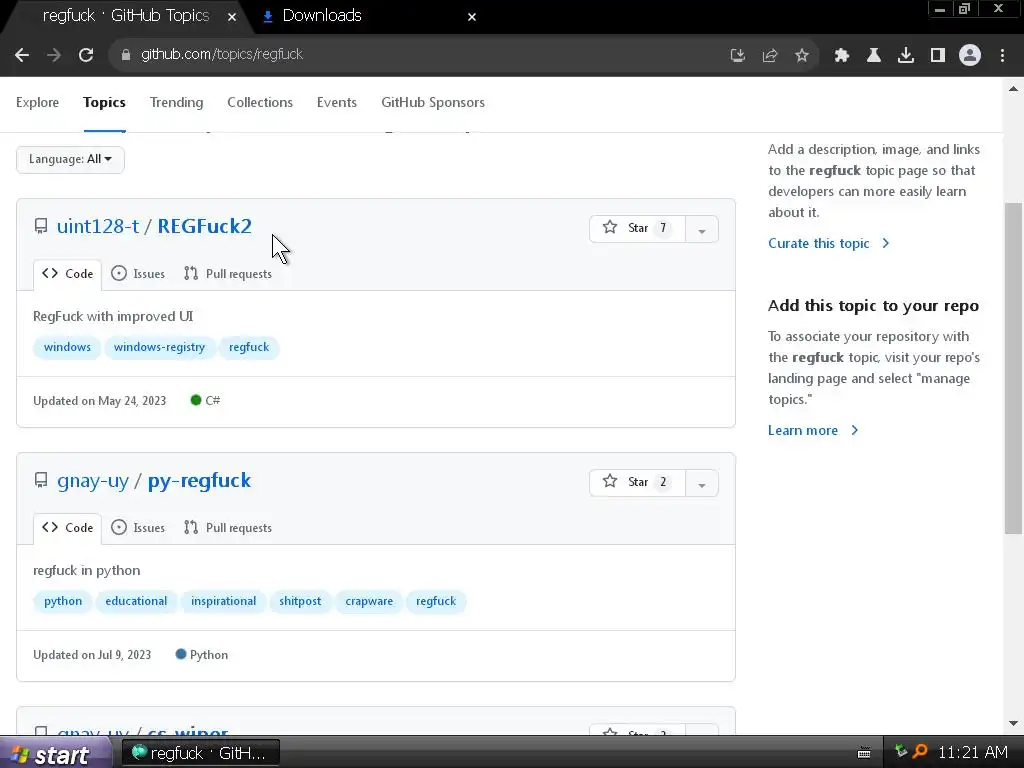Click the windows-registry topic tag

pyautogui.click(x=159, y=347)
